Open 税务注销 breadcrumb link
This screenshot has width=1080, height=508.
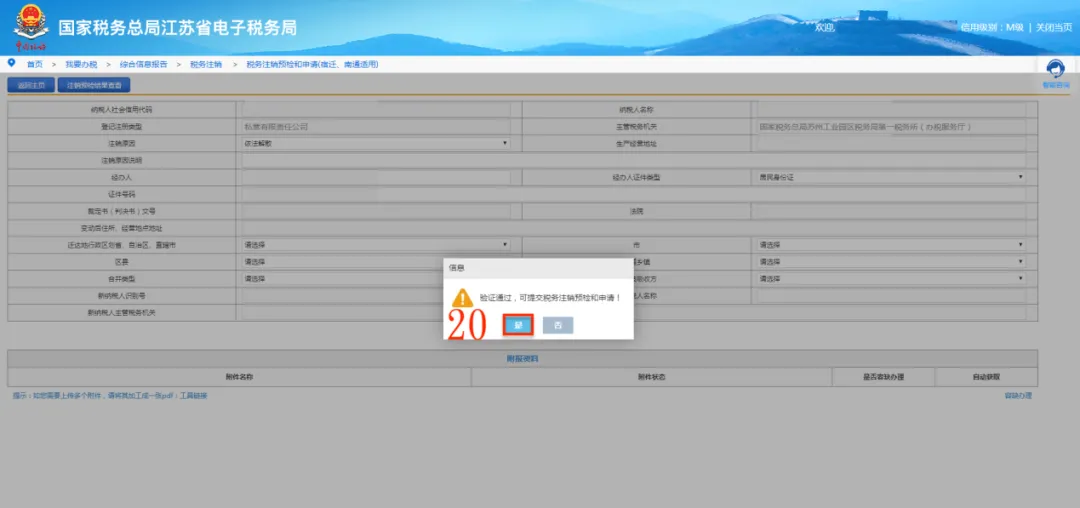[206, 64]
